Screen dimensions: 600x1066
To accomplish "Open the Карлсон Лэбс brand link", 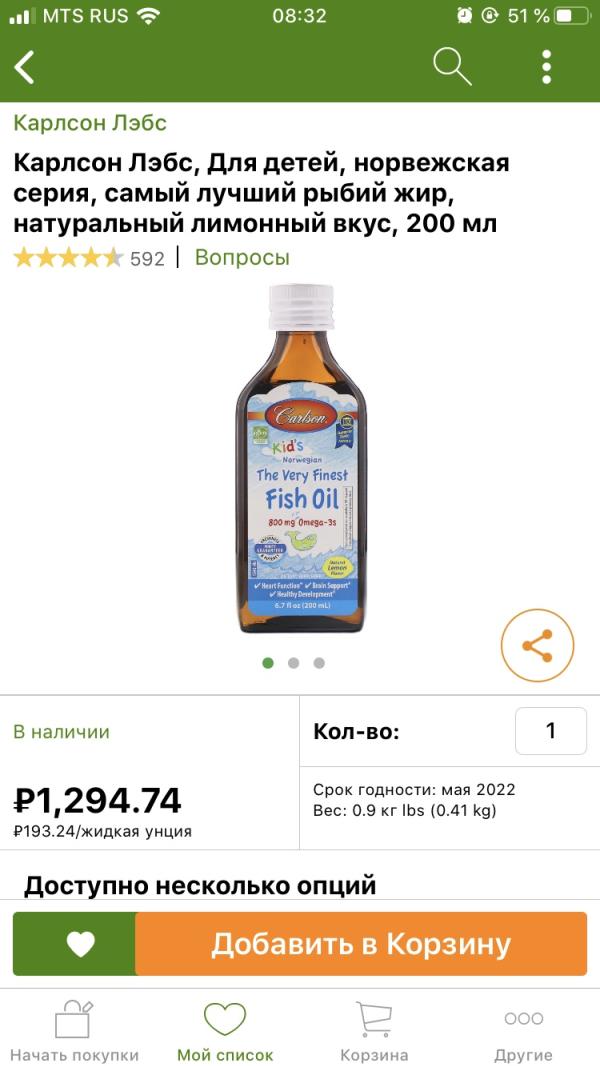I will [90, 123].
